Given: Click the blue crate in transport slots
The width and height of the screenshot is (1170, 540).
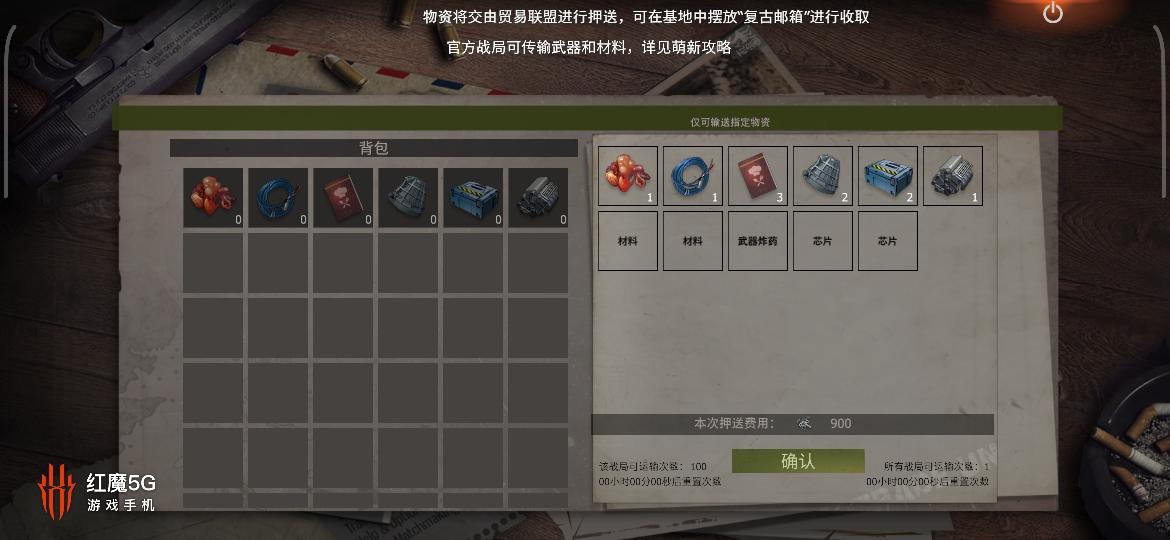Looking at the screenshot, I should pyautogui.click(x=887, y=176).
